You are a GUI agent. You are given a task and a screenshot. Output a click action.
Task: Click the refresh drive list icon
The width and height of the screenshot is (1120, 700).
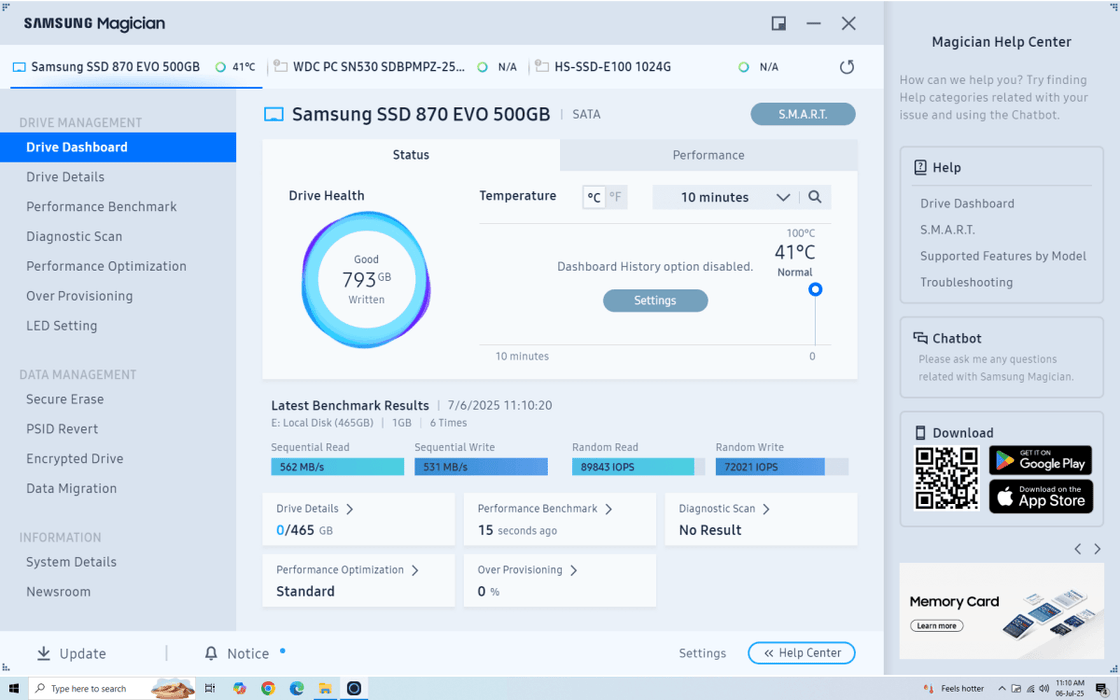coord(847,67)
